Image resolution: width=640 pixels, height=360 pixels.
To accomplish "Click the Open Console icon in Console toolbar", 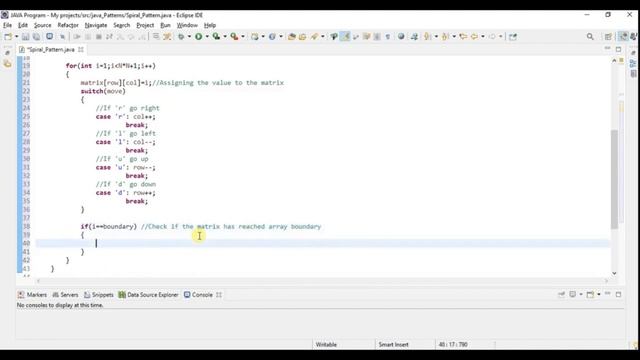I will point(590,294).
